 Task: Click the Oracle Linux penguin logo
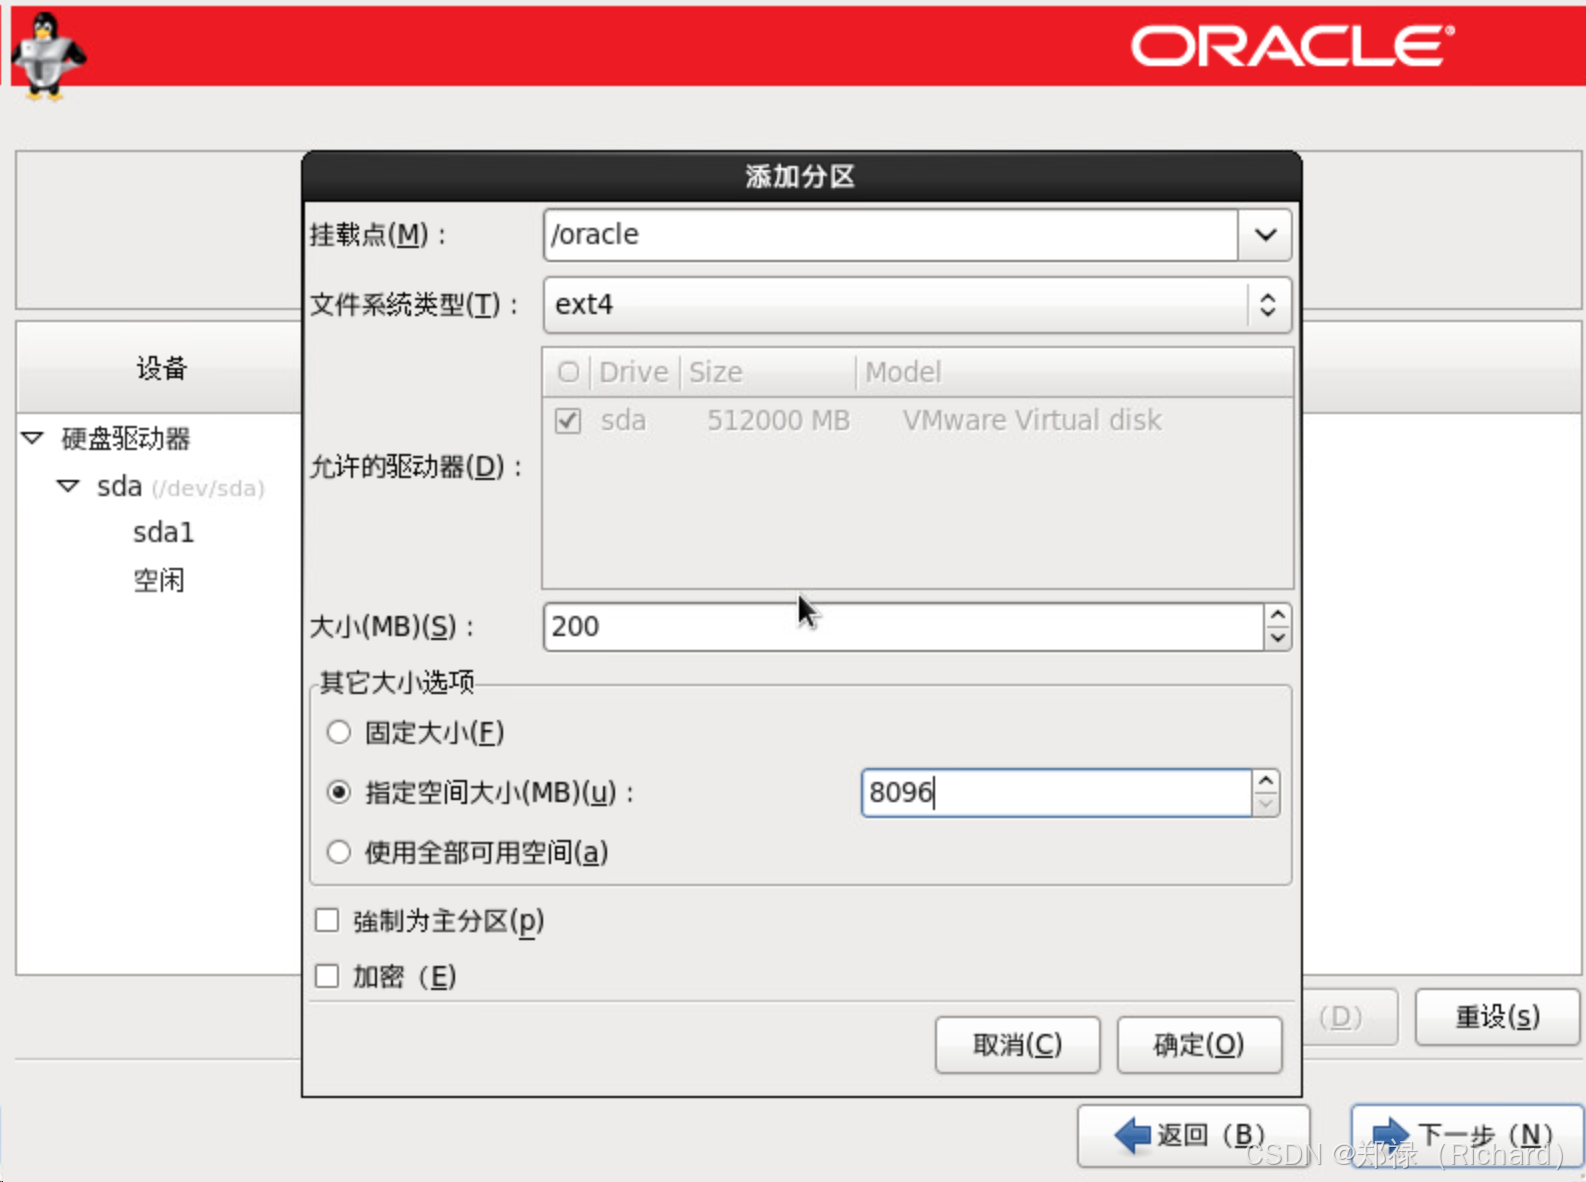48,56
